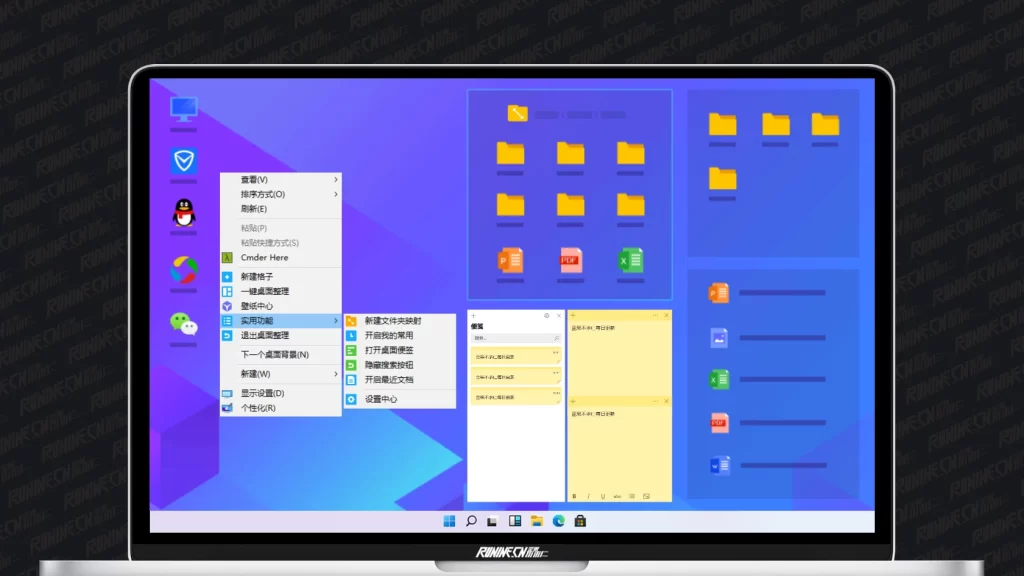Open the blue Word file in the file list
Image resolution: width=1024 pixels, height=576 pixels.
pyautogui.click(x=719, y=465)
